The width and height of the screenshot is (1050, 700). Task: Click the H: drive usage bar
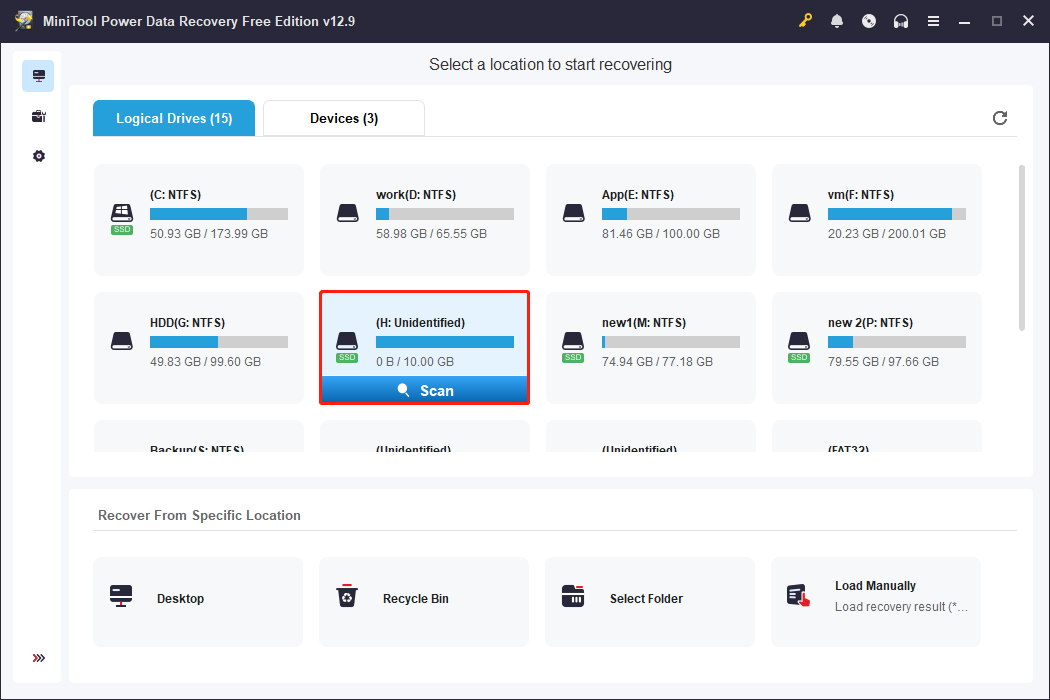(445, 342)
